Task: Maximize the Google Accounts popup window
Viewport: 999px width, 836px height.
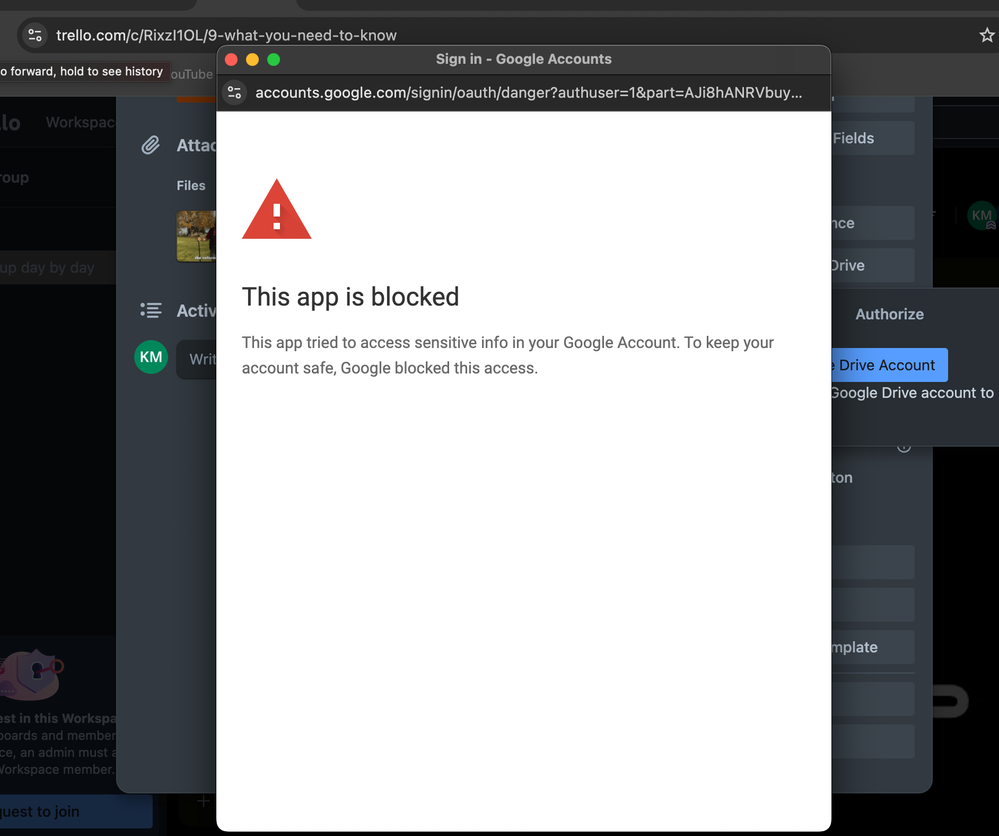Action: [273, 59]
